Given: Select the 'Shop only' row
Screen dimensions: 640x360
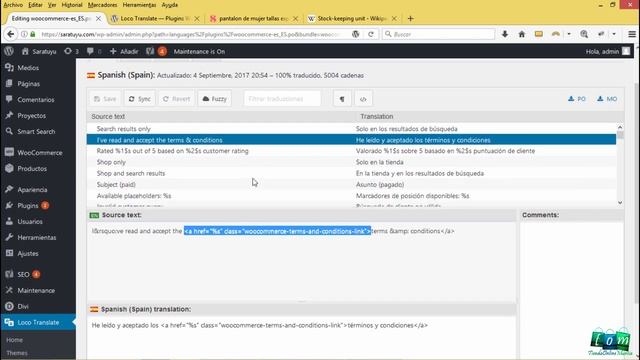Looking at the screenshot, I should (x=351, y=162).
